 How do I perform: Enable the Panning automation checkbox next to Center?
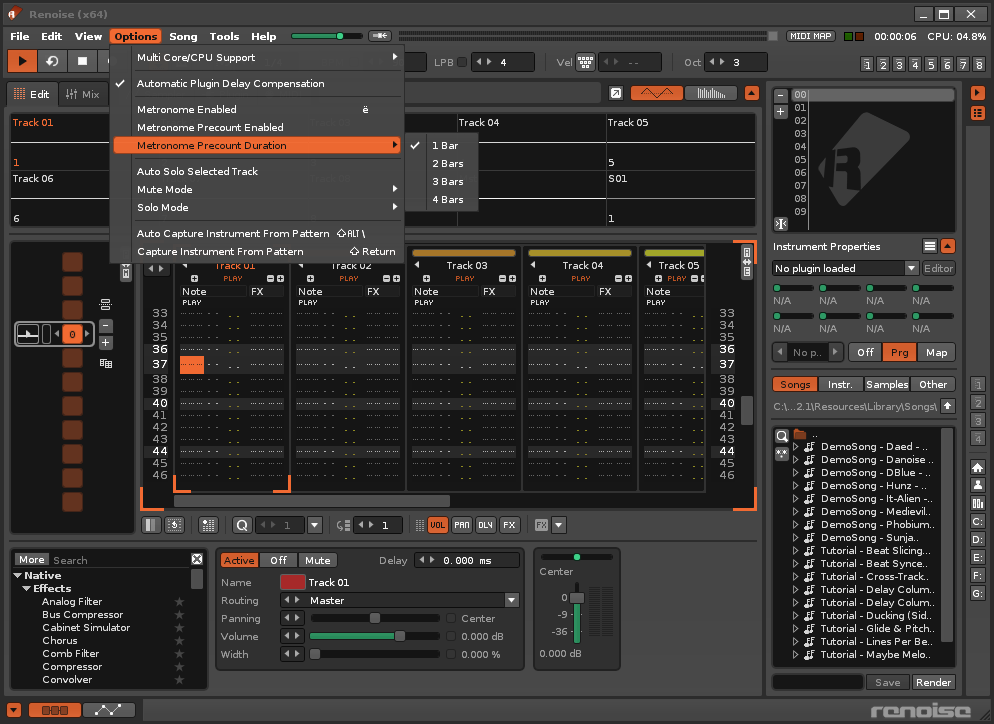pyautogui.click(x=451, y=619)
